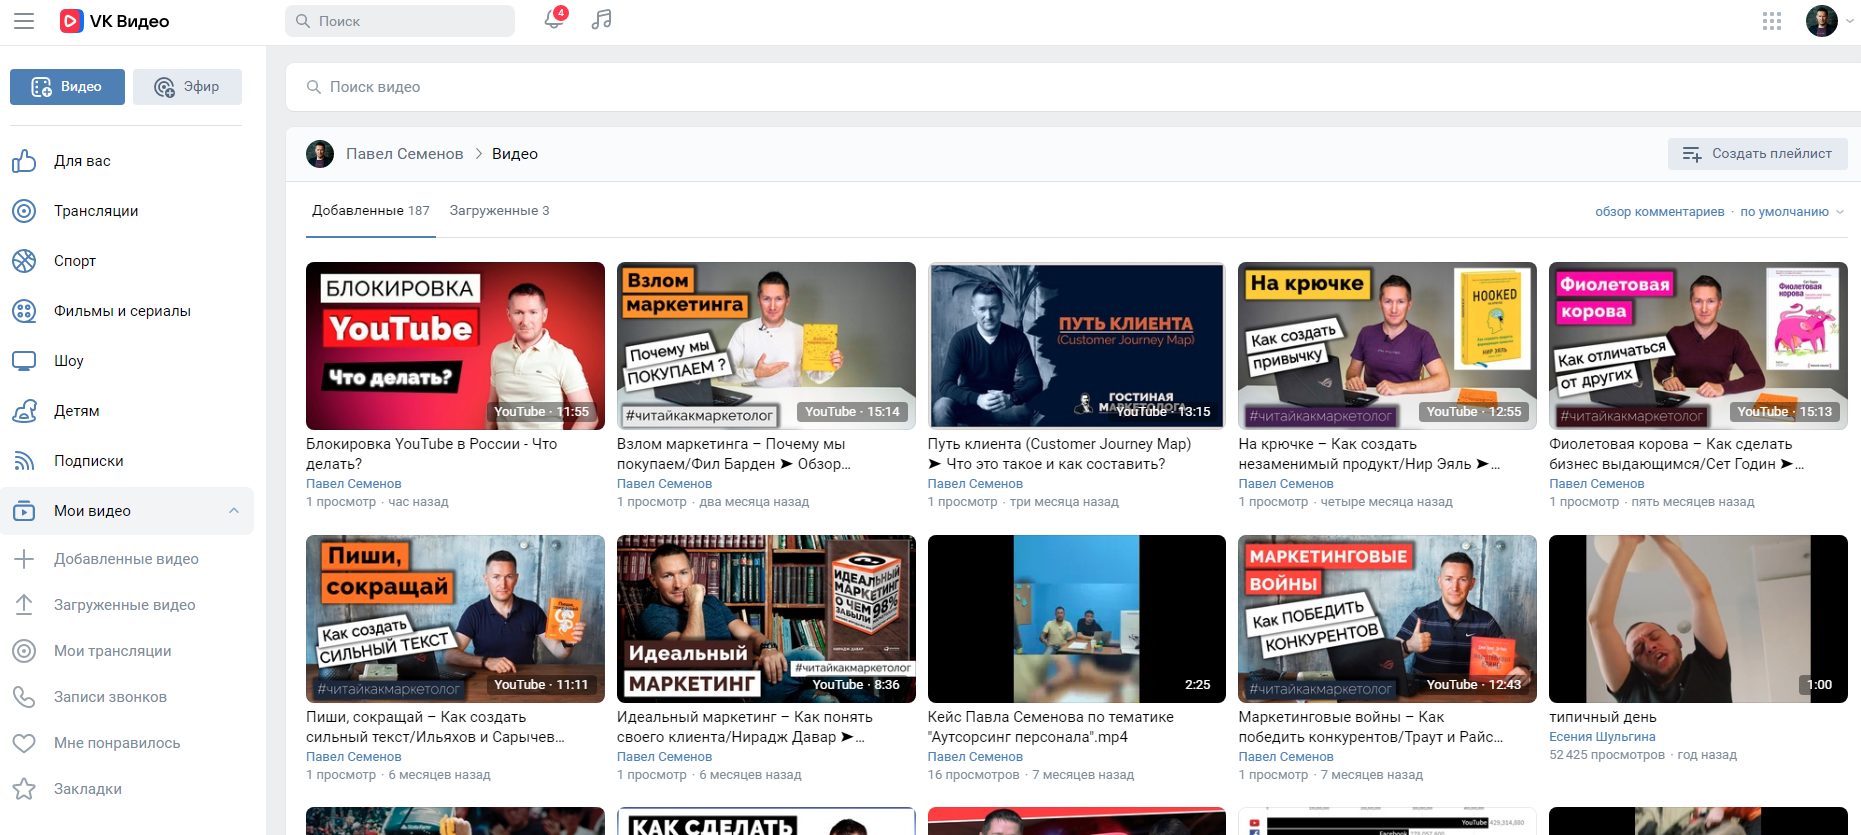Image resolution: width=1861 pixels, height=835 pixels.
Task: Open the Фиолетовая корова video thumbnail
Action: tap(1698, 346)
